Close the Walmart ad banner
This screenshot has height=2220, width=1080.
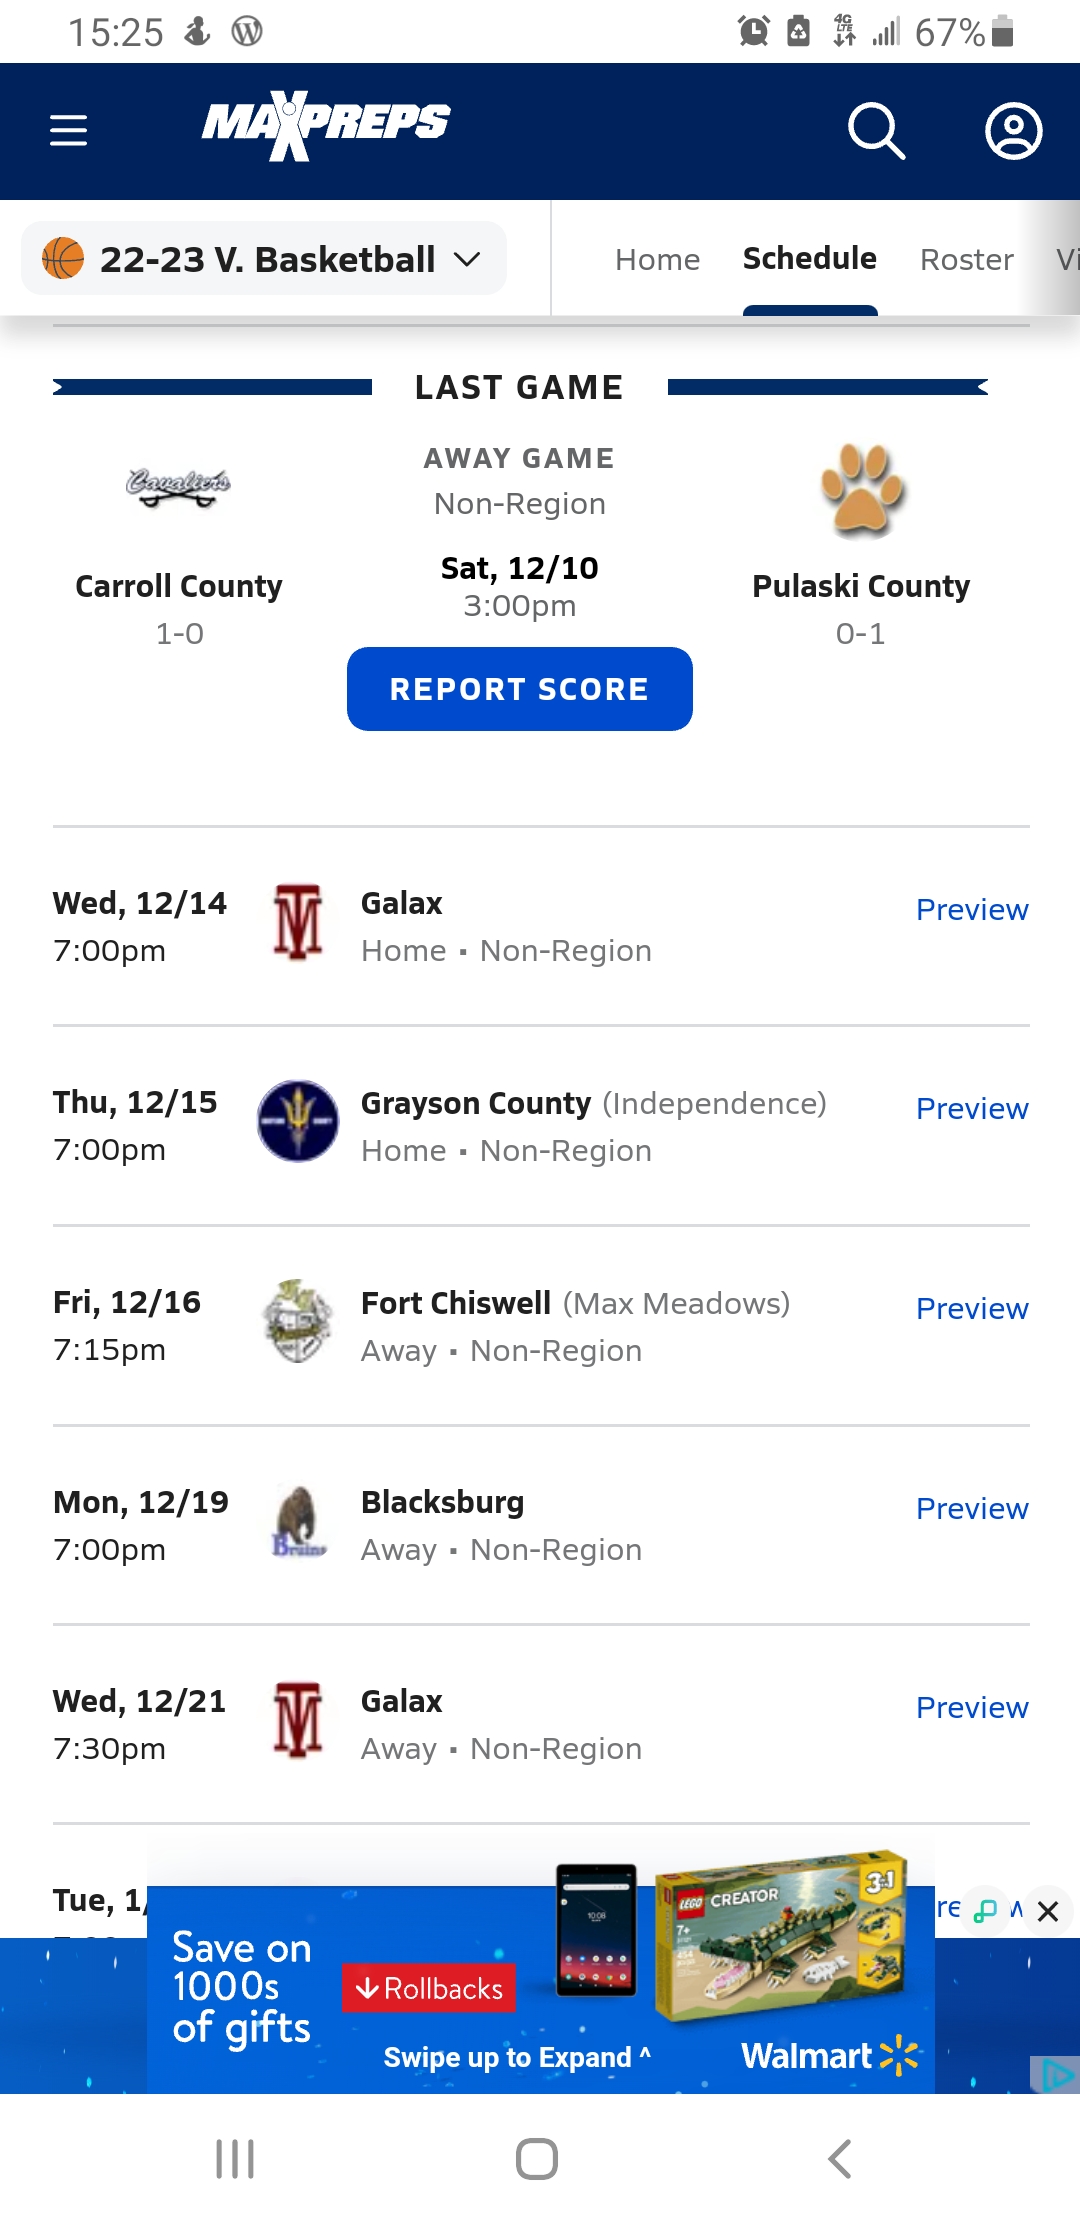coord(1048,1911)
